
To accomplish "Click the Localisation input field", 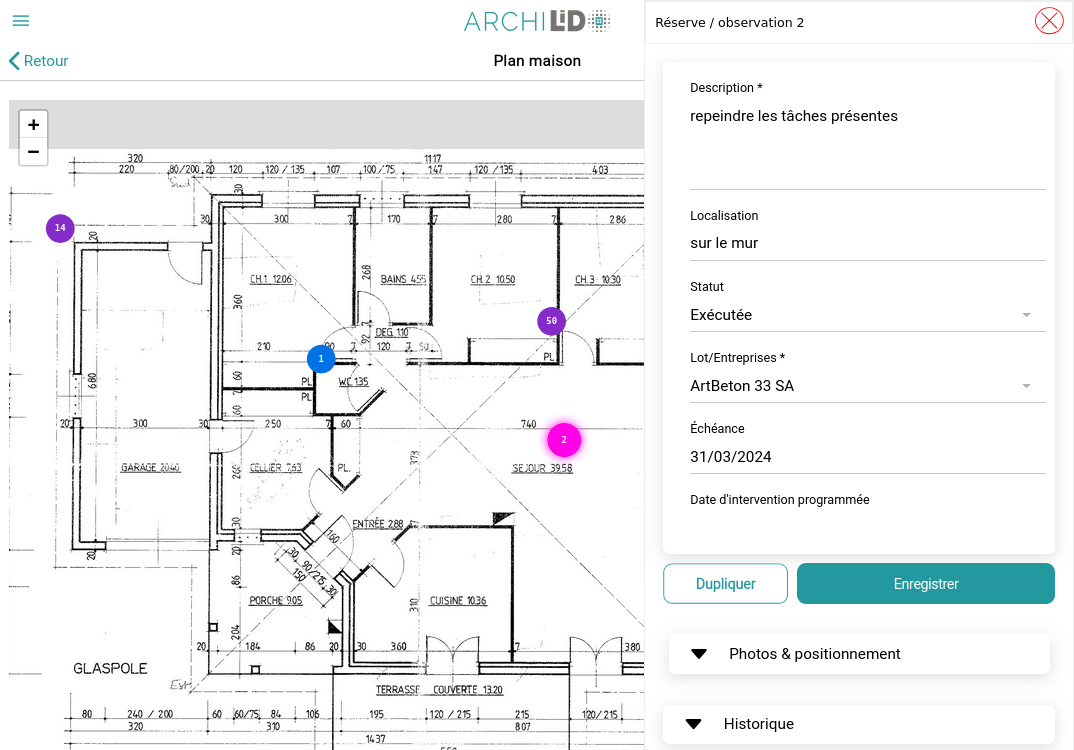I will coord(866,243).
